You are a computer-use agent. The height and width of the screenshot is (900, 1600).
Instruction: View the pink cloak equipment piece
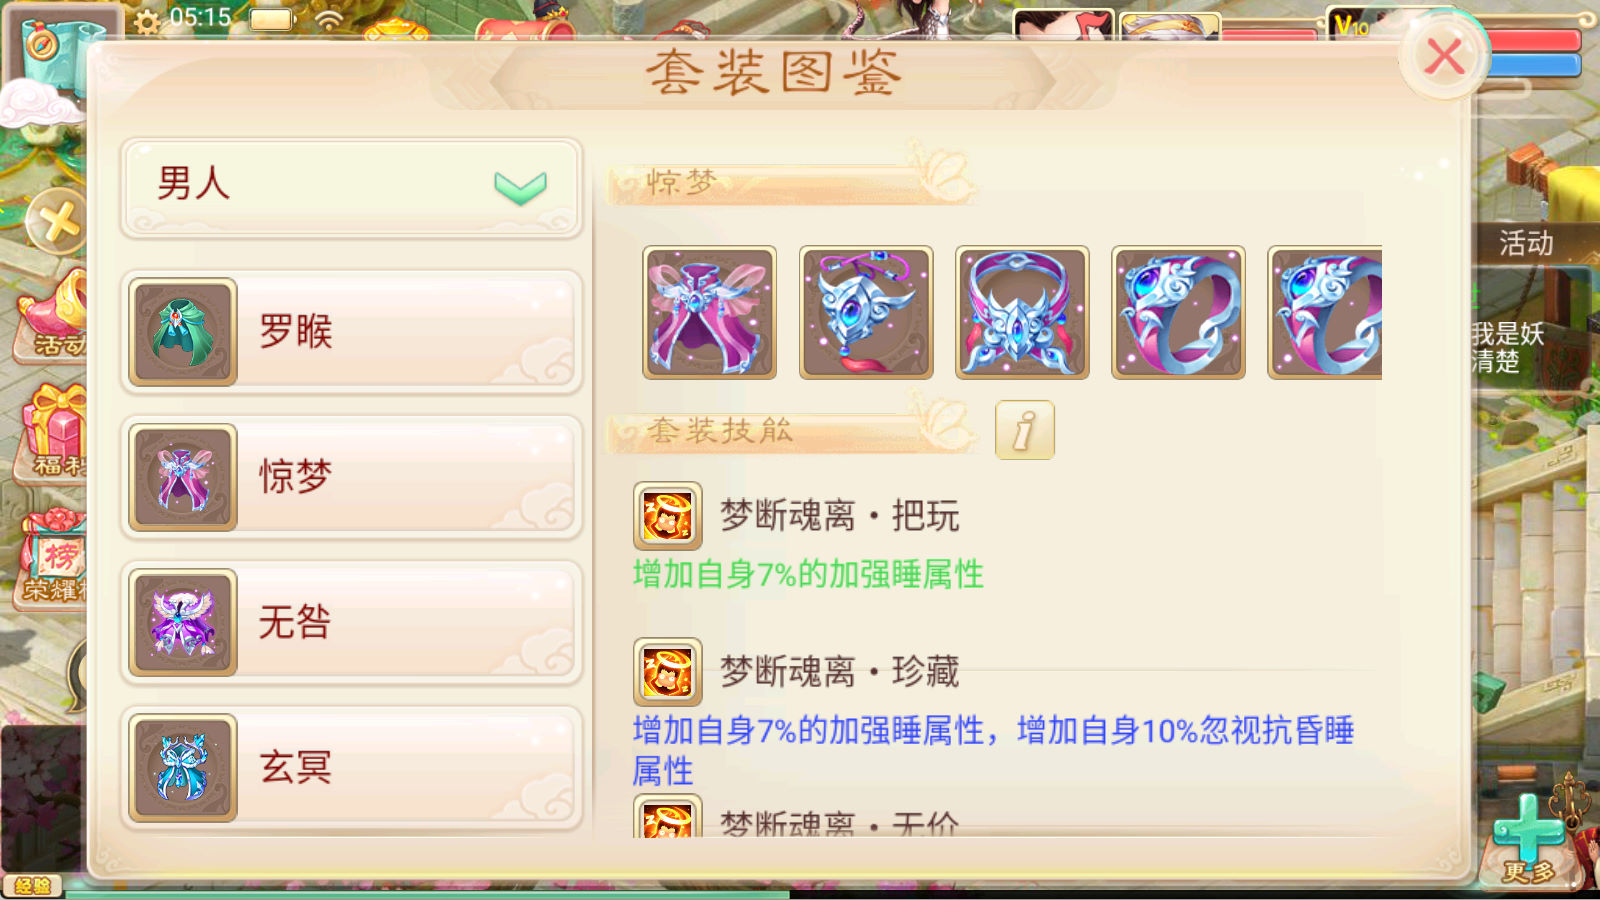709,313
